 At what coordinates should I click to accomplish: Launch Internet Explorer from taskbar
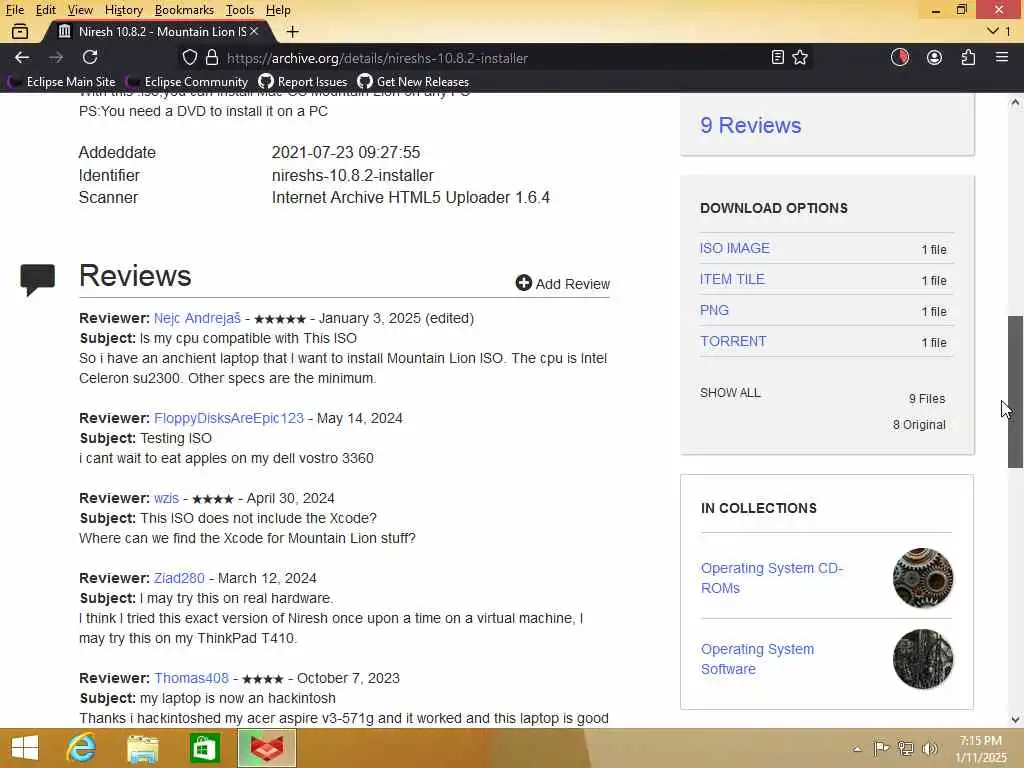(x=81, y=748)
